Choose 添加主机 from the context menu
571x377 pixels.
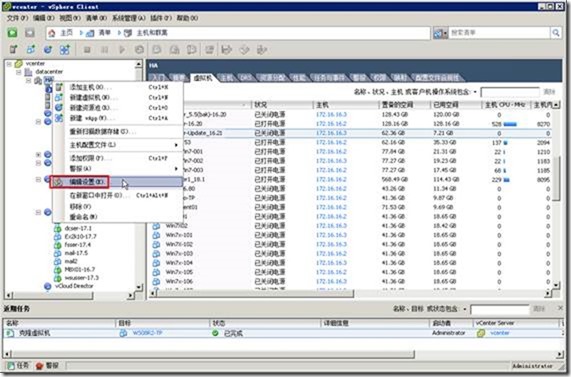118,87
